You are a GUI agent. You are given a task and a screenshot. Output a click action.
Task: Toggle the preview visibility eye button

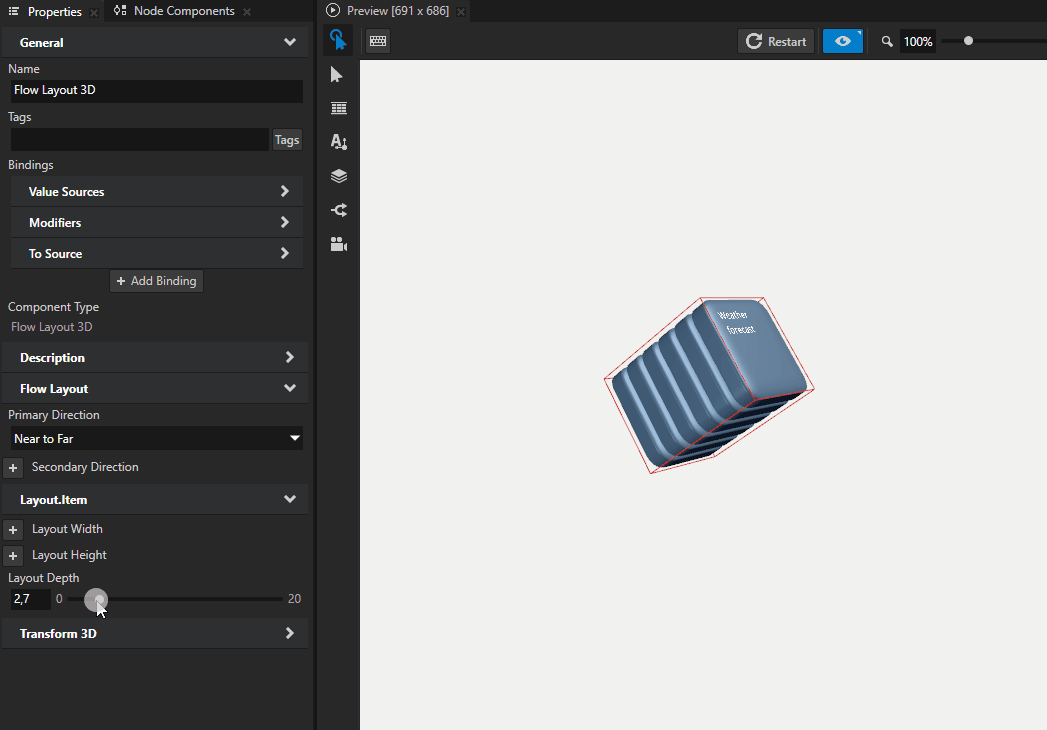pos(842,41)
